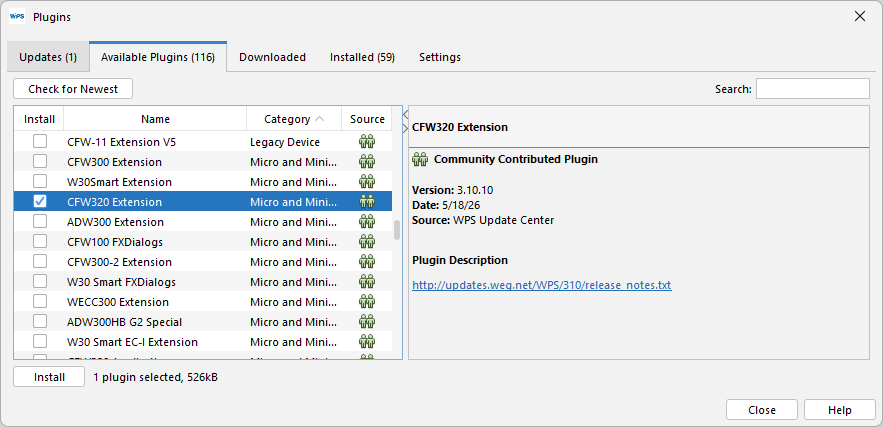The width and height of the screenshot is (883, 427).
Task: Select the ADW300 Extension plugin name
Action: pyautogui.click(x=115, y=222)
